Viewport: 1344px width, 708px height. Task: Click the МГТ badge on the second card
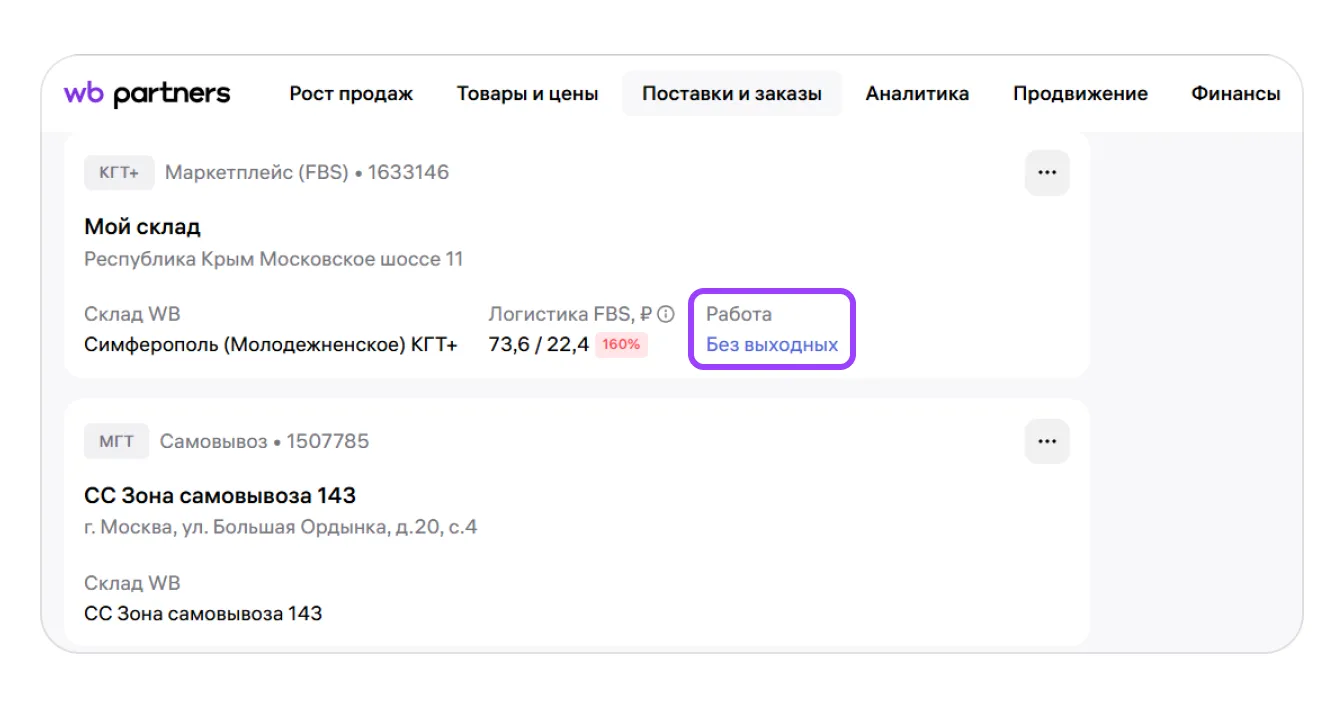tap(116, 441)
